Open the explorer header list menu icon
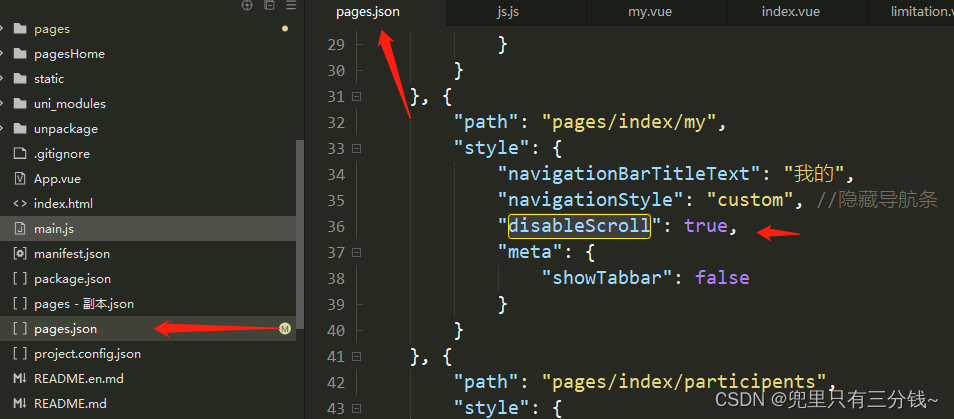The height and width of the screenshot is (419, 954). coord(291,5)
